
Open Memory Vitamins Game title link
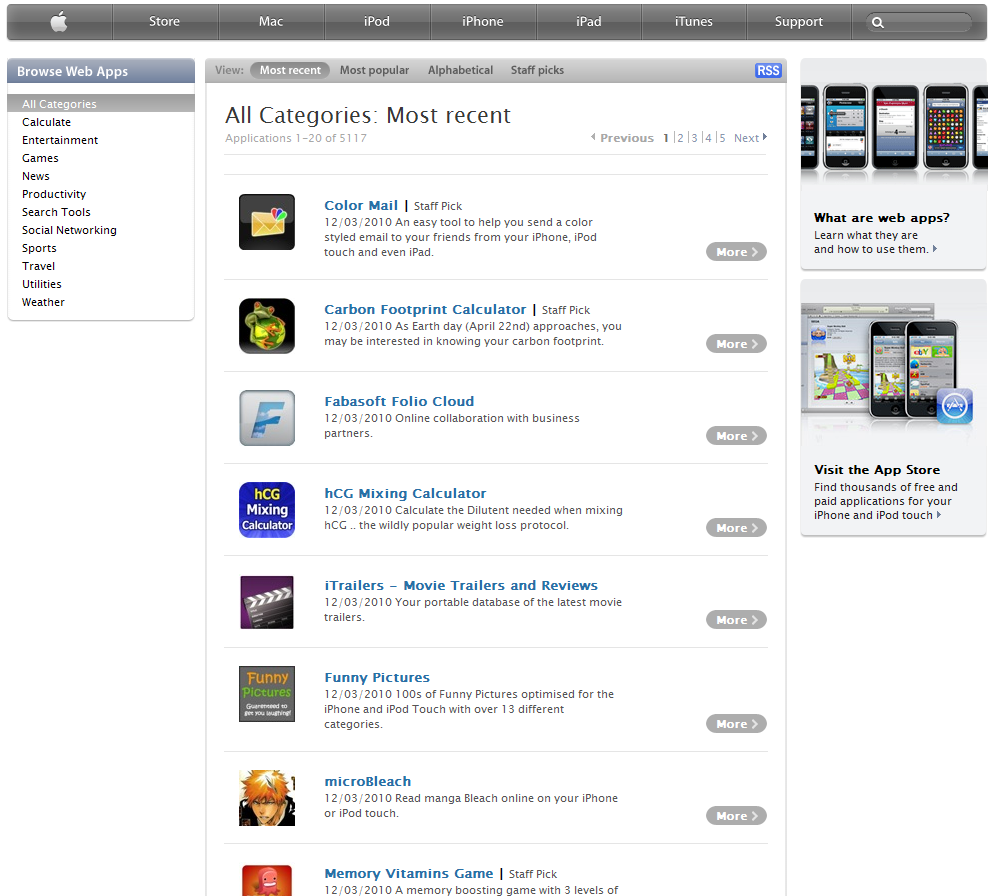point(409,874)
